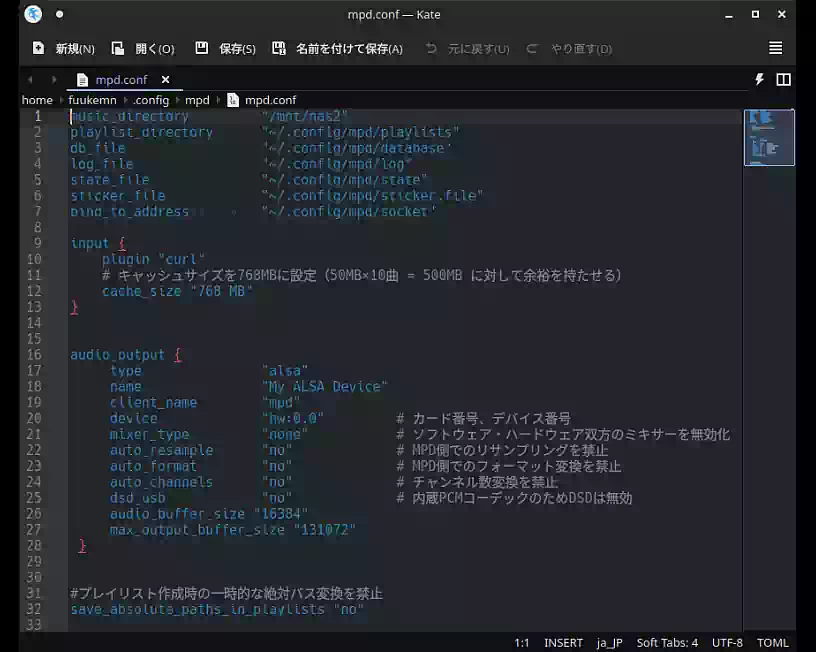Click the minimap scrollbar preview
Viewport: 816px width, 652px height.
769,137
